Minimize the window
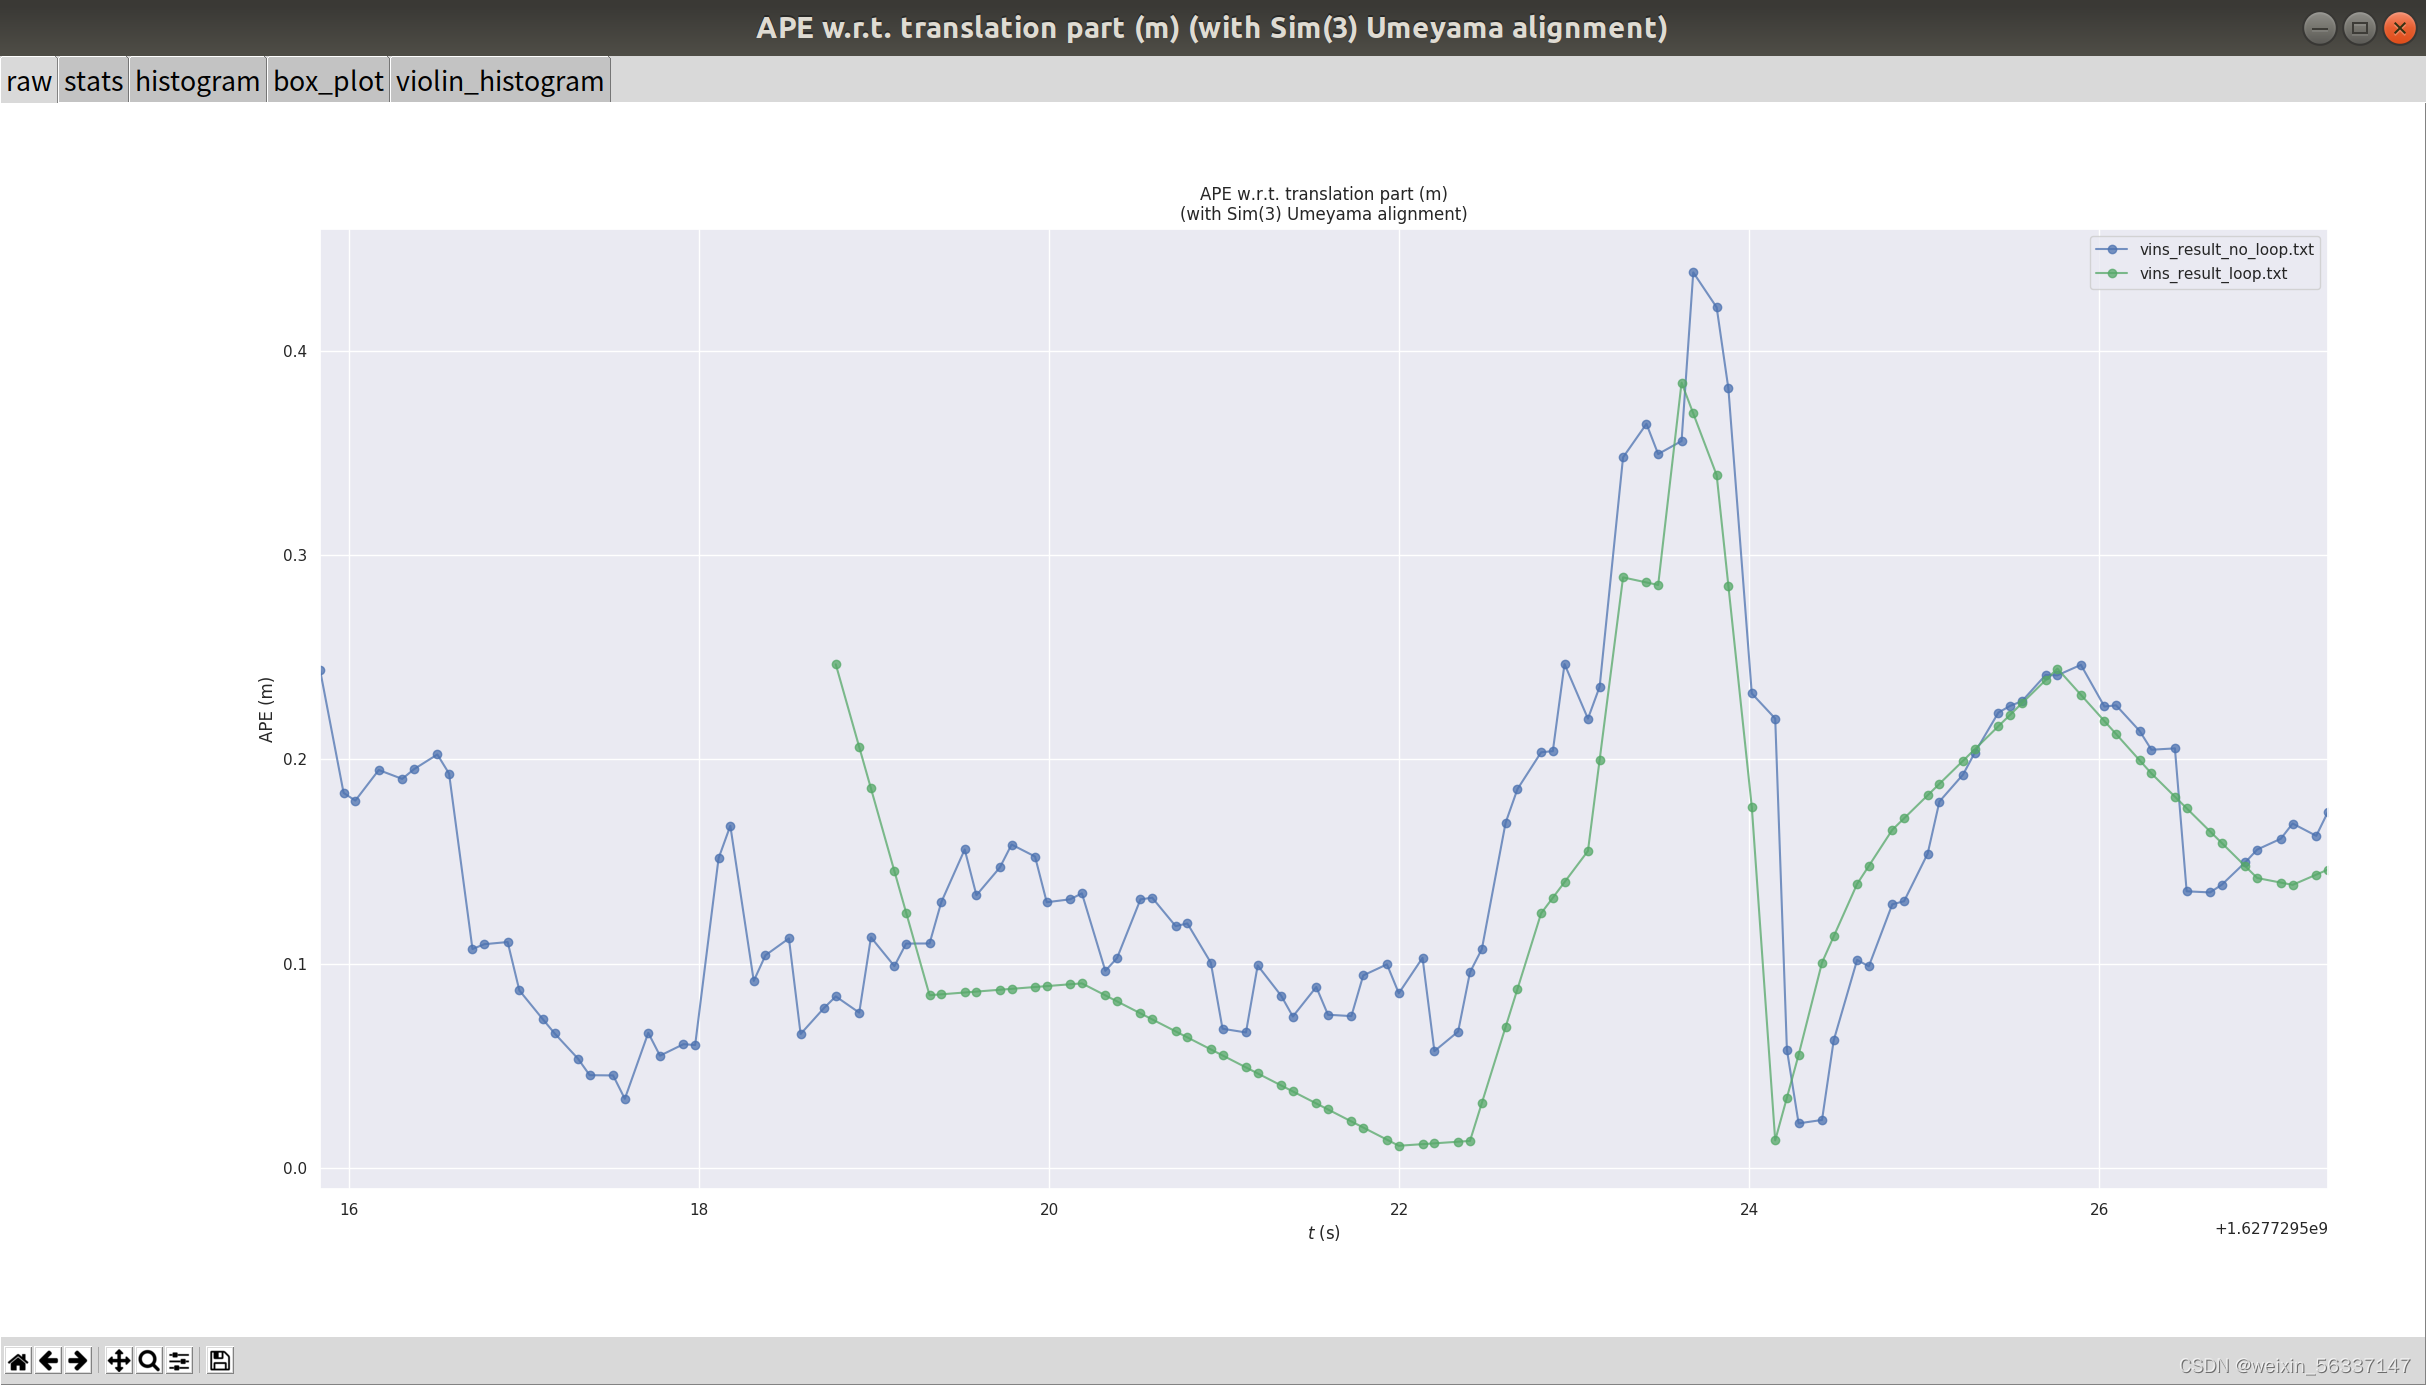This screenshot has width=2426, height=1385. [x=2319, y=28]
